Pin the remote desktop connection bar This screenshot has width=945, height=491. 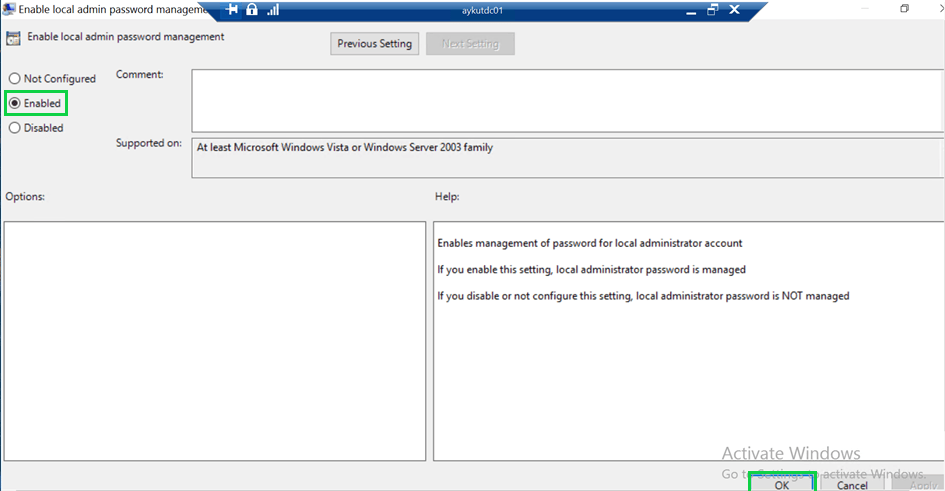click(232, 10)
